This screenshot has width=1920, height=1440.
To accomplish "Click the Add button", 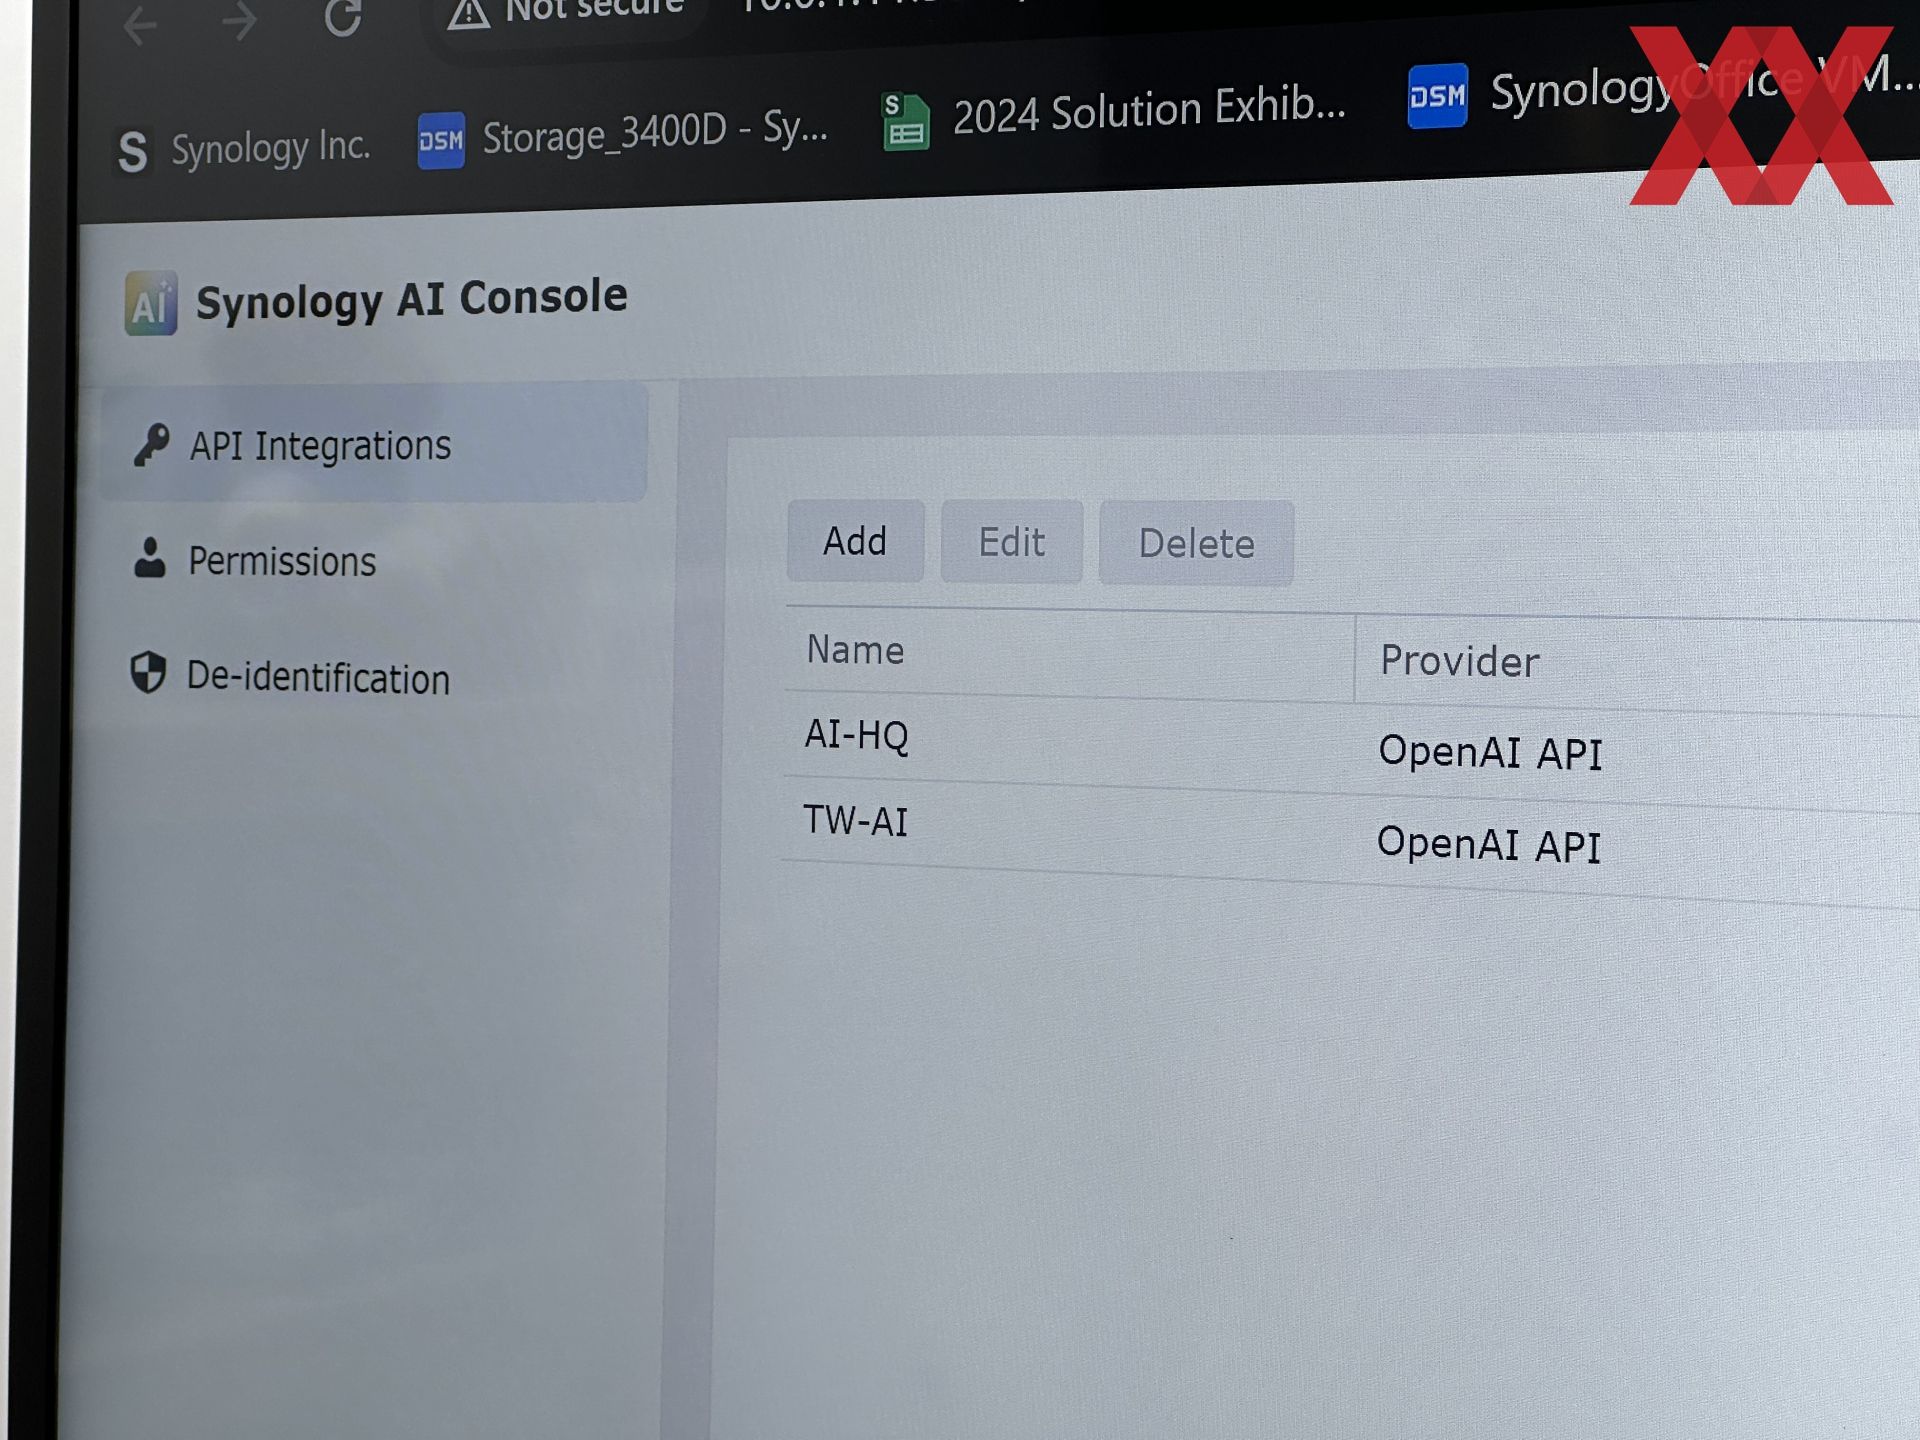I will point(855,541).
